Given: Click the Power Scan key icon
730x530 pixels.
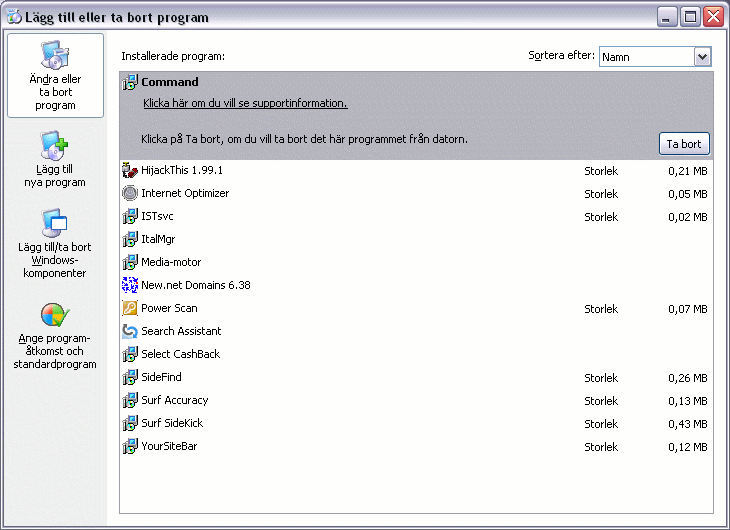Looking at the screenshot, I should coord(130,308).
